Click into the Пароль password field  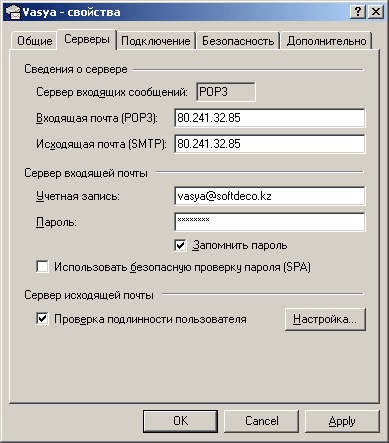[x=270, y=222]
